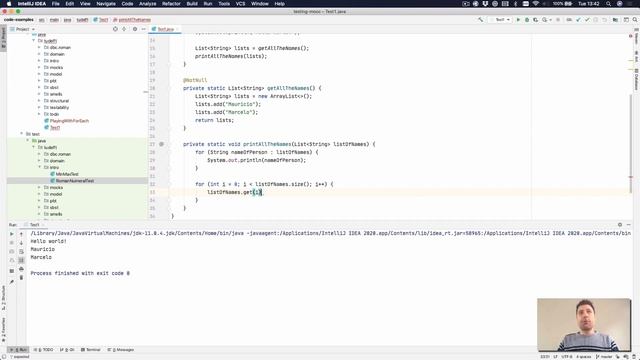Clear the console with trash icon
640x360 pixels.
tap(21, 278)
